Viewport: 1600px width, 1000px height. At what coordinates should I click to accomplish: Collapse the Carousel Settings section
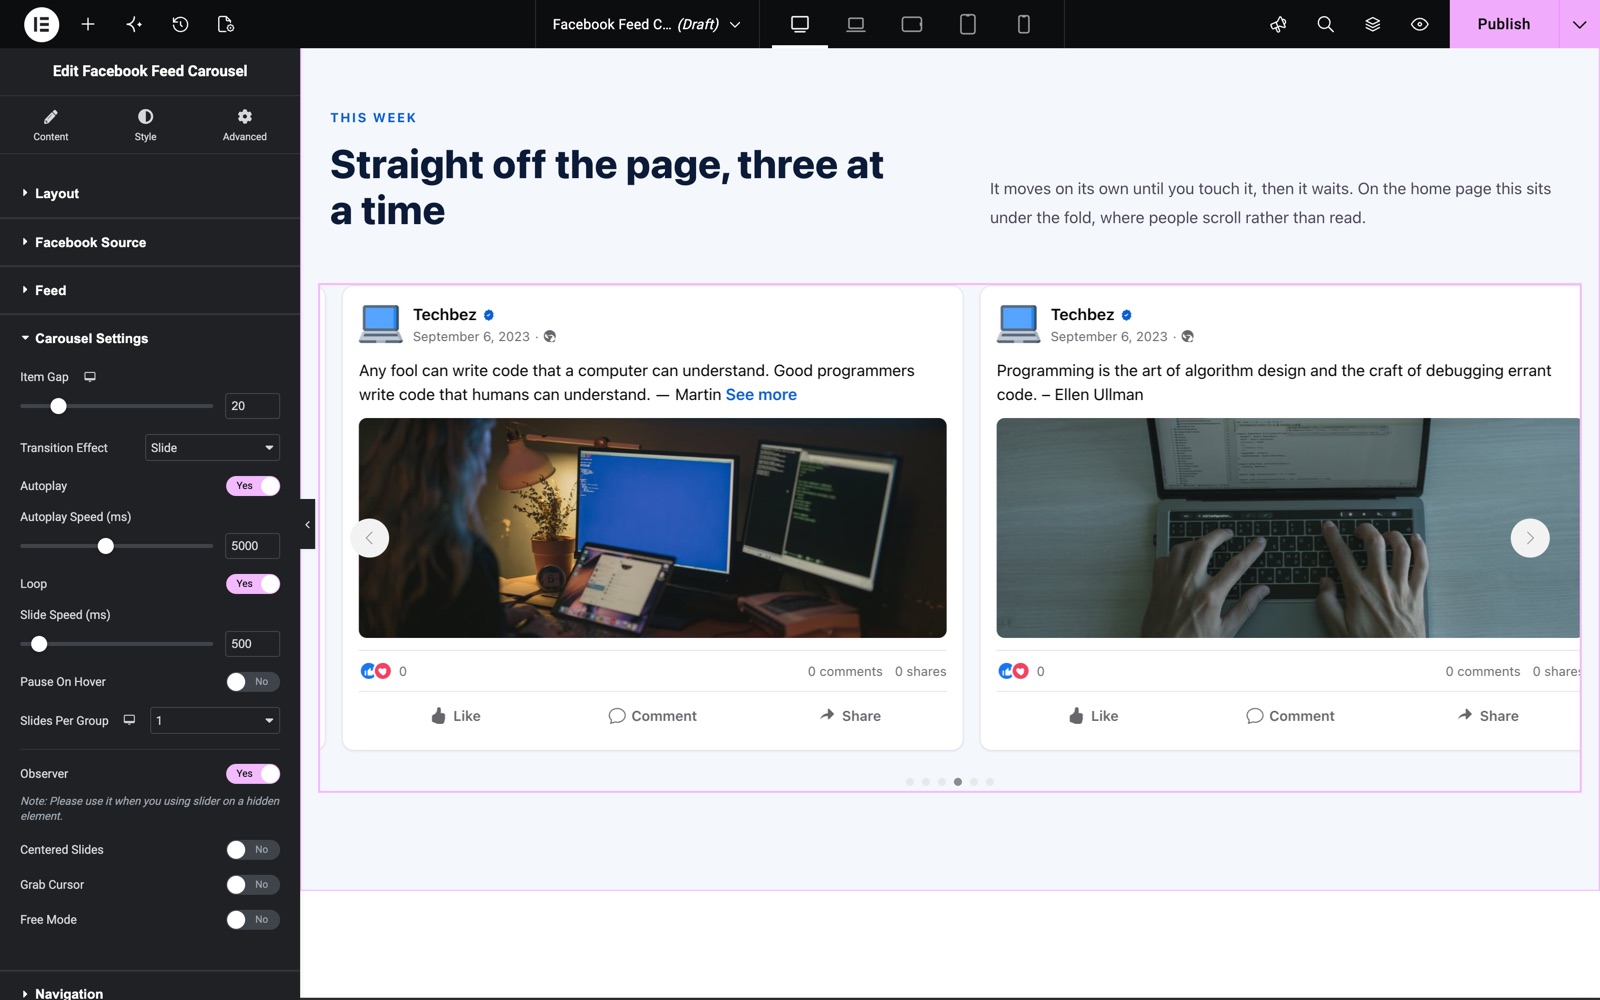(150, 338)
